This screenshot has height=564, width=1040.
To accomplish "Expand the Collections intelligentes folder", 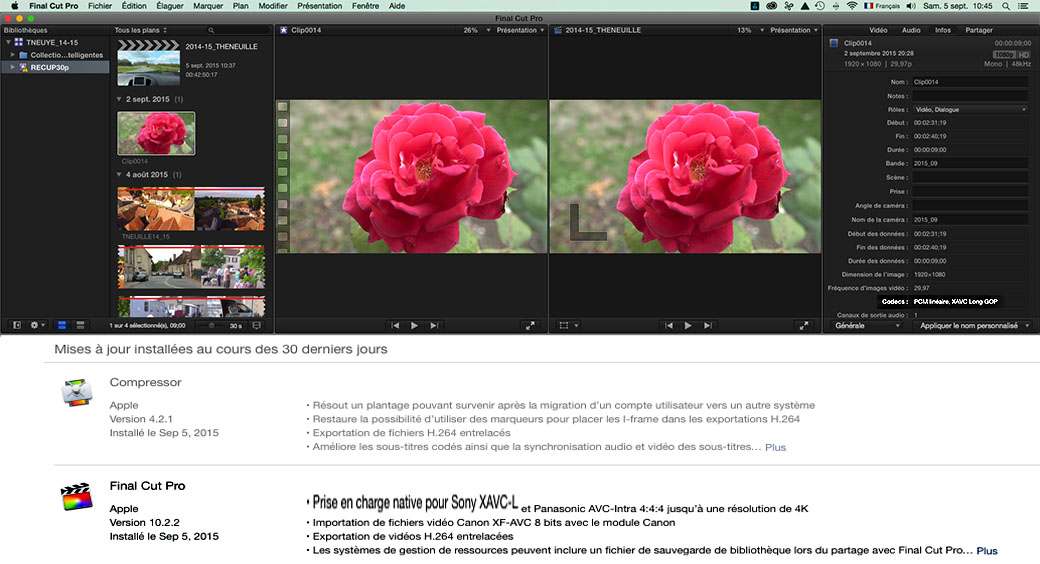I will (x=12, y=55).
